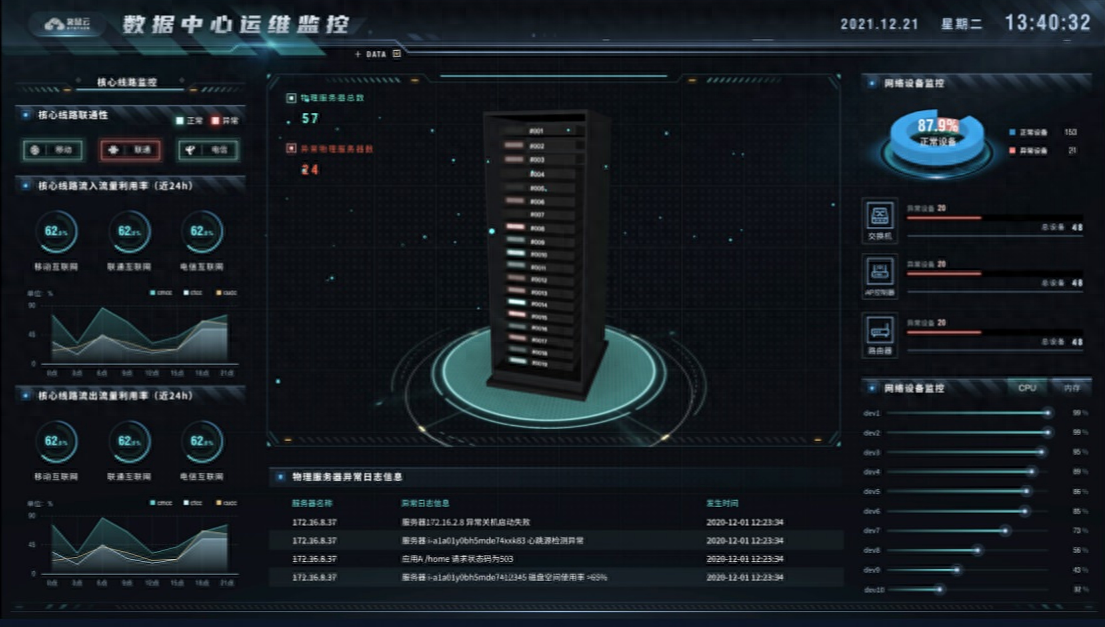This screenshot has width=1105, height=627.
Task: Switch to the CPU tab
Action: click(1027, 387)
